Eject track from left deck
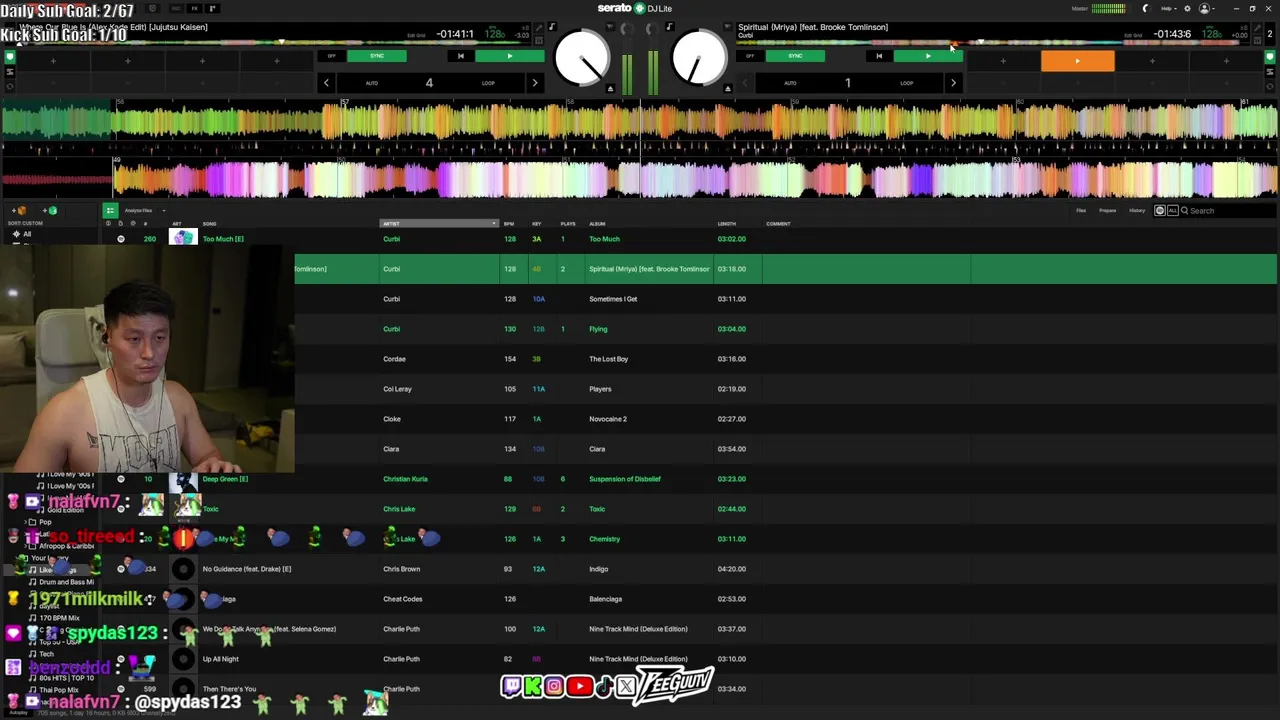The image size is (1280, 720). coord(610,88)
